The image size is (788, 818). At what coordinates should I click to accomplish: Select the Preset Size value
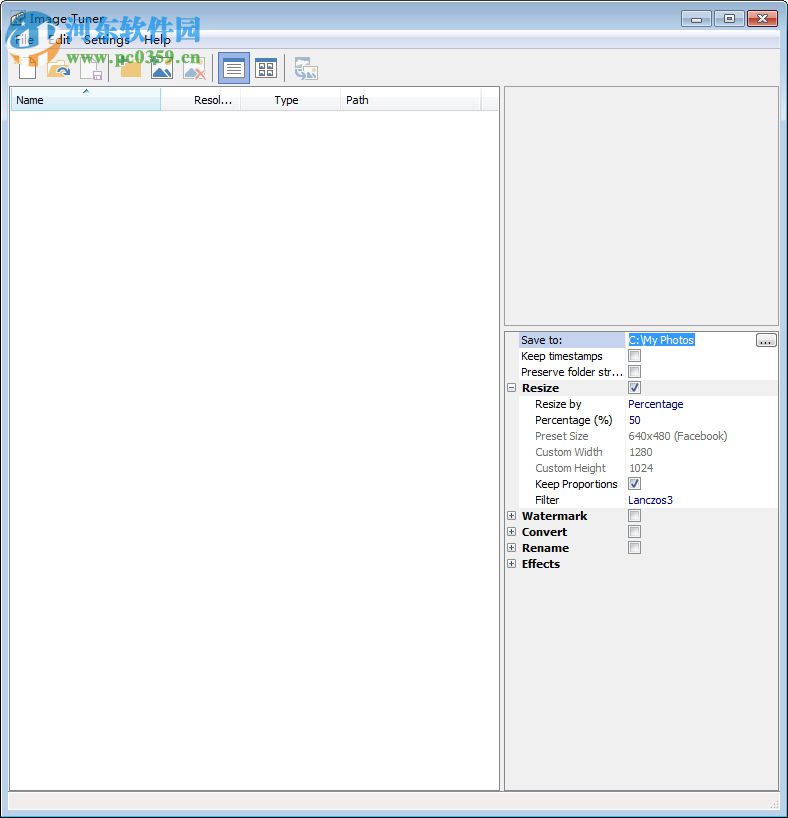click(x=701, y=436)
